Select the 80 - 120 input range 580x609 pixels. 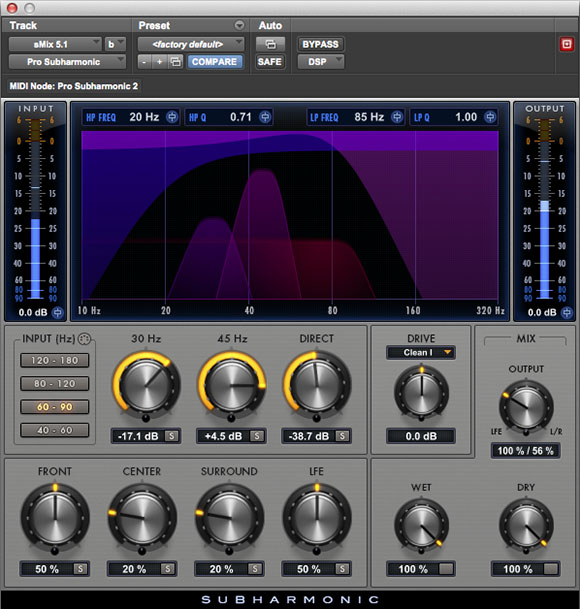(x=55, y=384)
